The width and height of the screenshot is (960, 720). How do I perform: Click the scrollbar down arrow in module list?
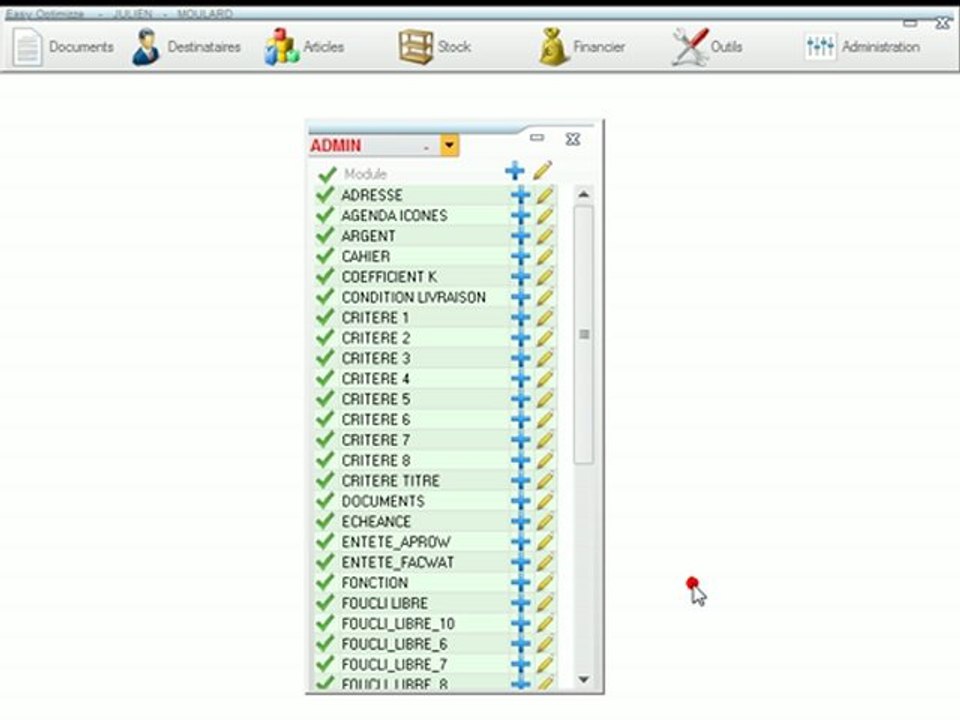[583, 680]
